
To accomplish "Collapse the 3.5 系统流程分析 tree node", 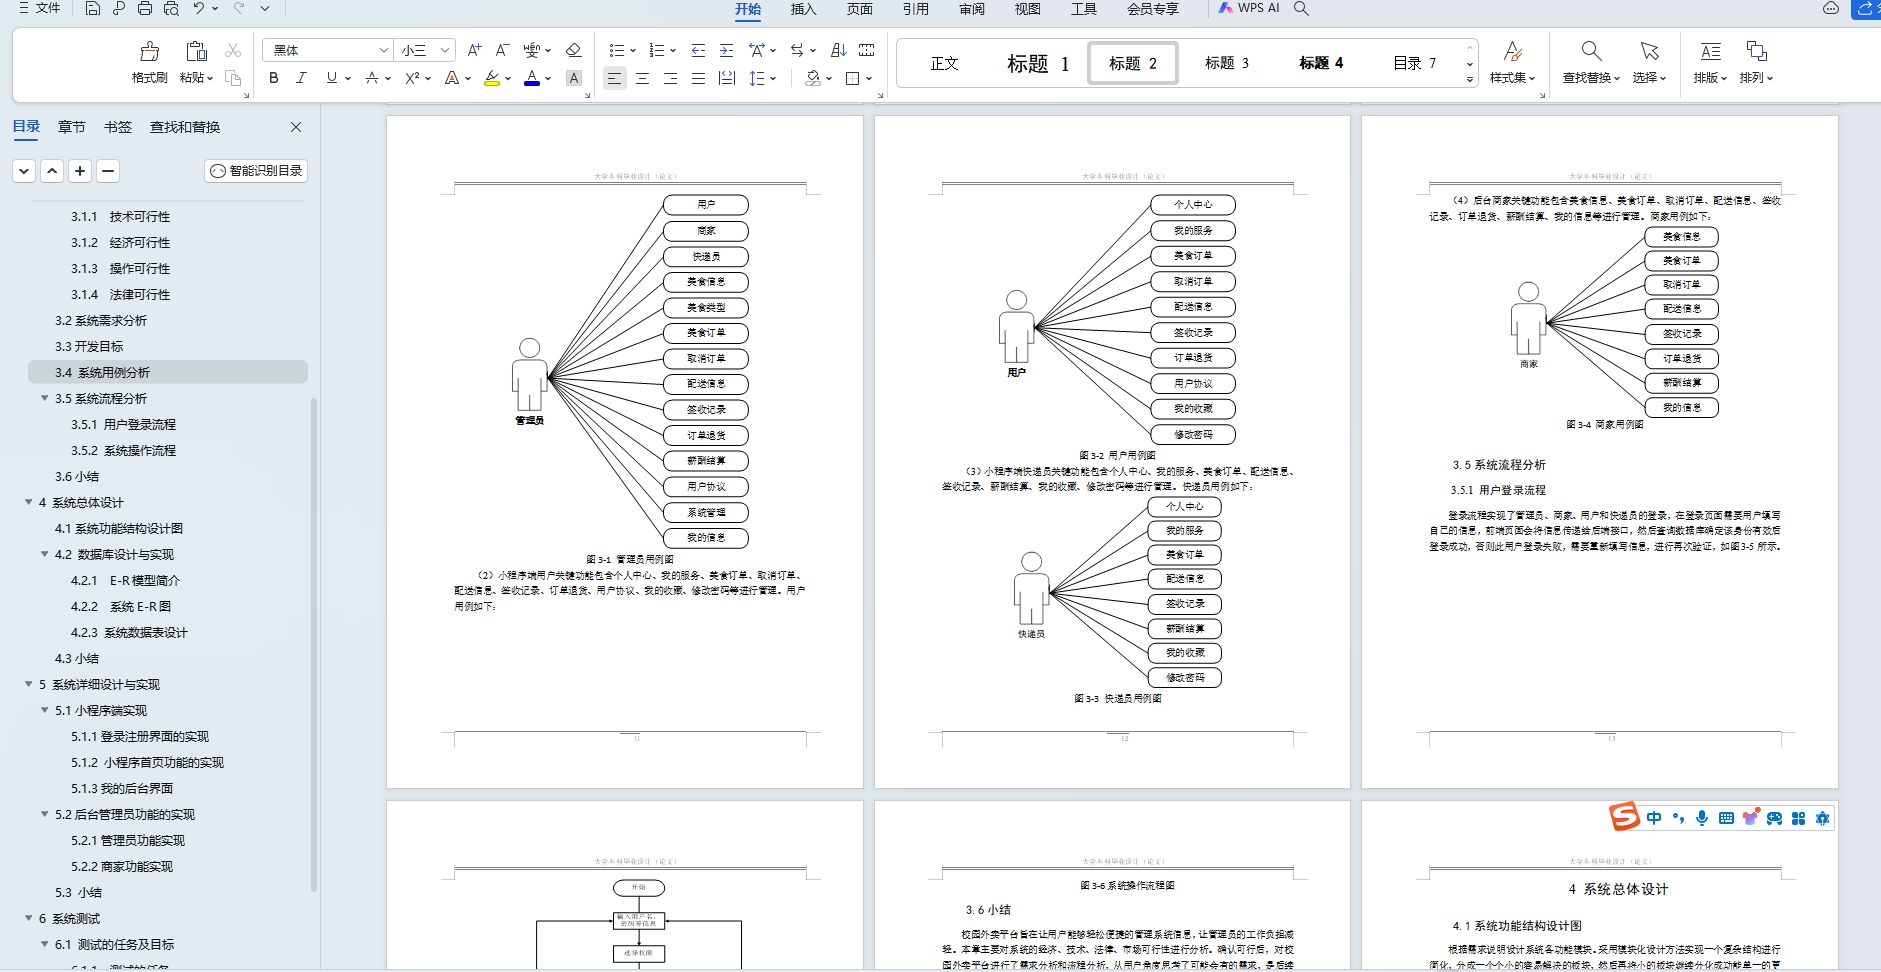I will pos(44,398).
